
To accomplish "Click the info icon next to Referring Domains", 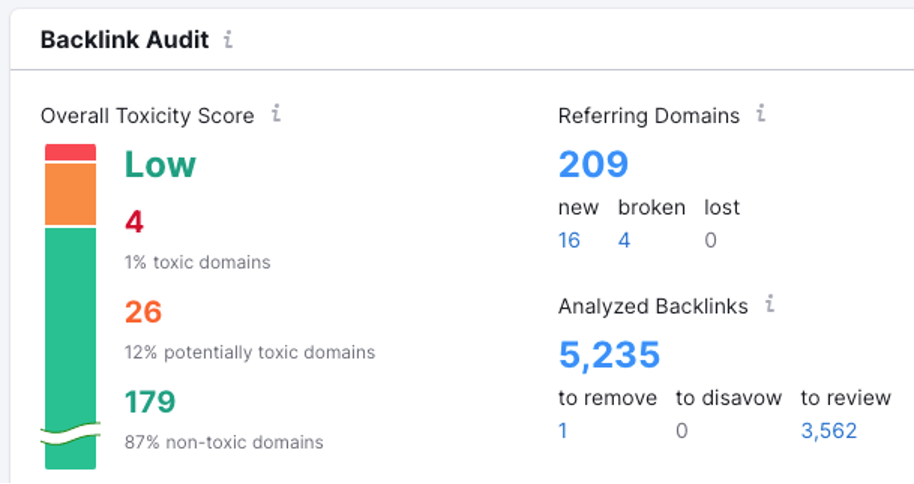I will [x=761, y=113].
